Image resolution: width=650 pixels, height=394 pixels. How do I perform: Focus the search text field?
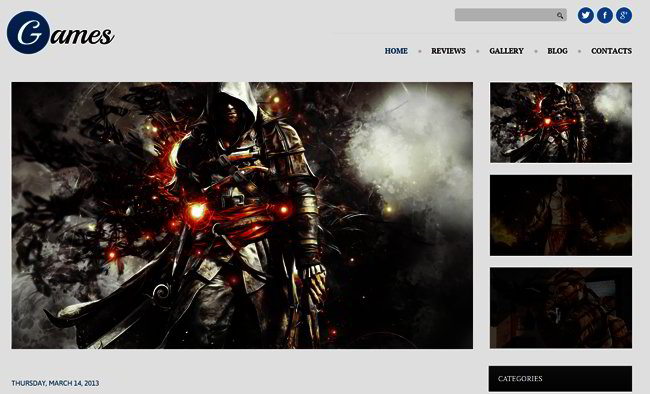(511, 15)
